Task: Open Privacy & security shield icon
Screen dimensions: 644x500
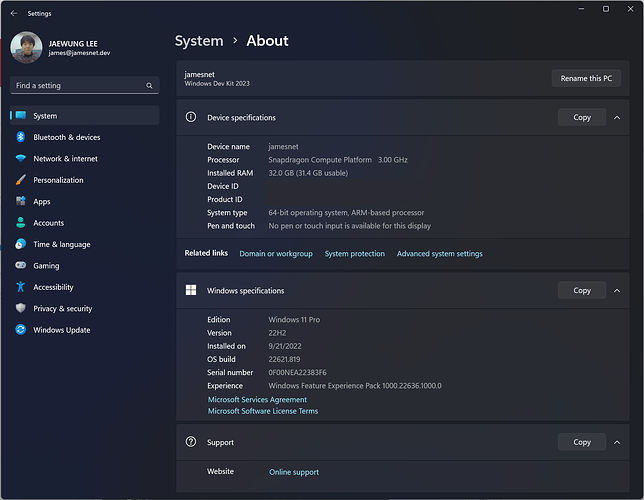Action: (x=21, y=308)
